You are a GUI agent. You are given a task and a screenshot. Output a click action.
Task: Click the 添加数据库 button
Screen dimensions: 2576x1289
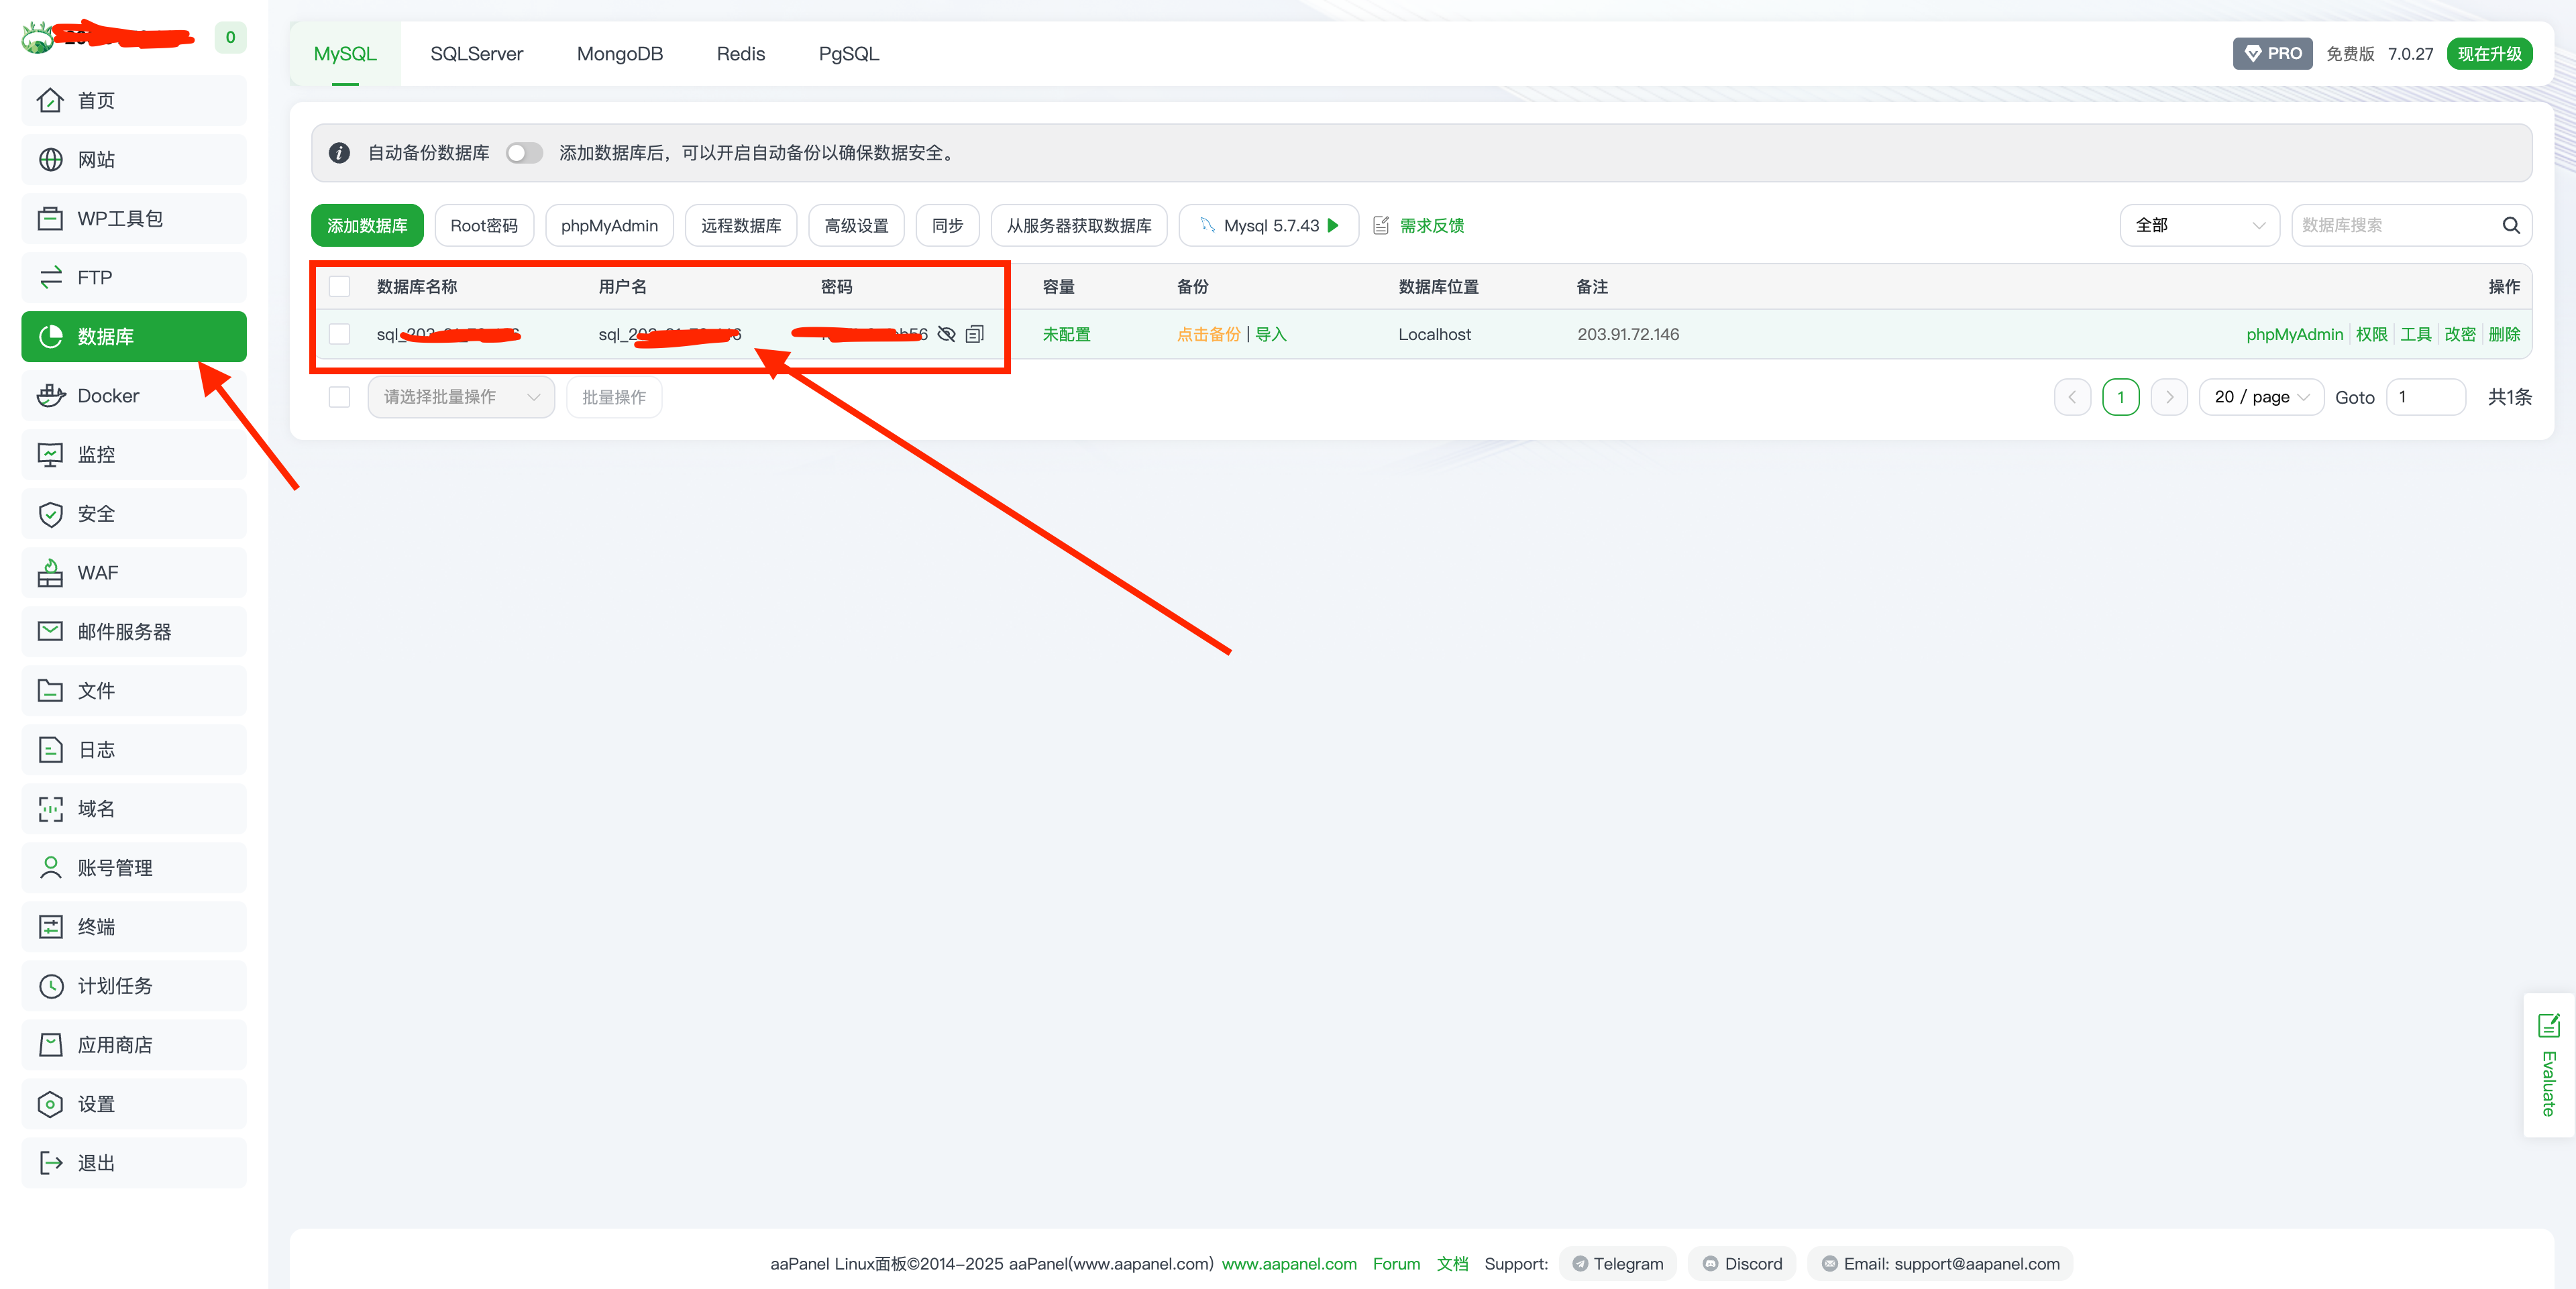(x=367, y=225)
